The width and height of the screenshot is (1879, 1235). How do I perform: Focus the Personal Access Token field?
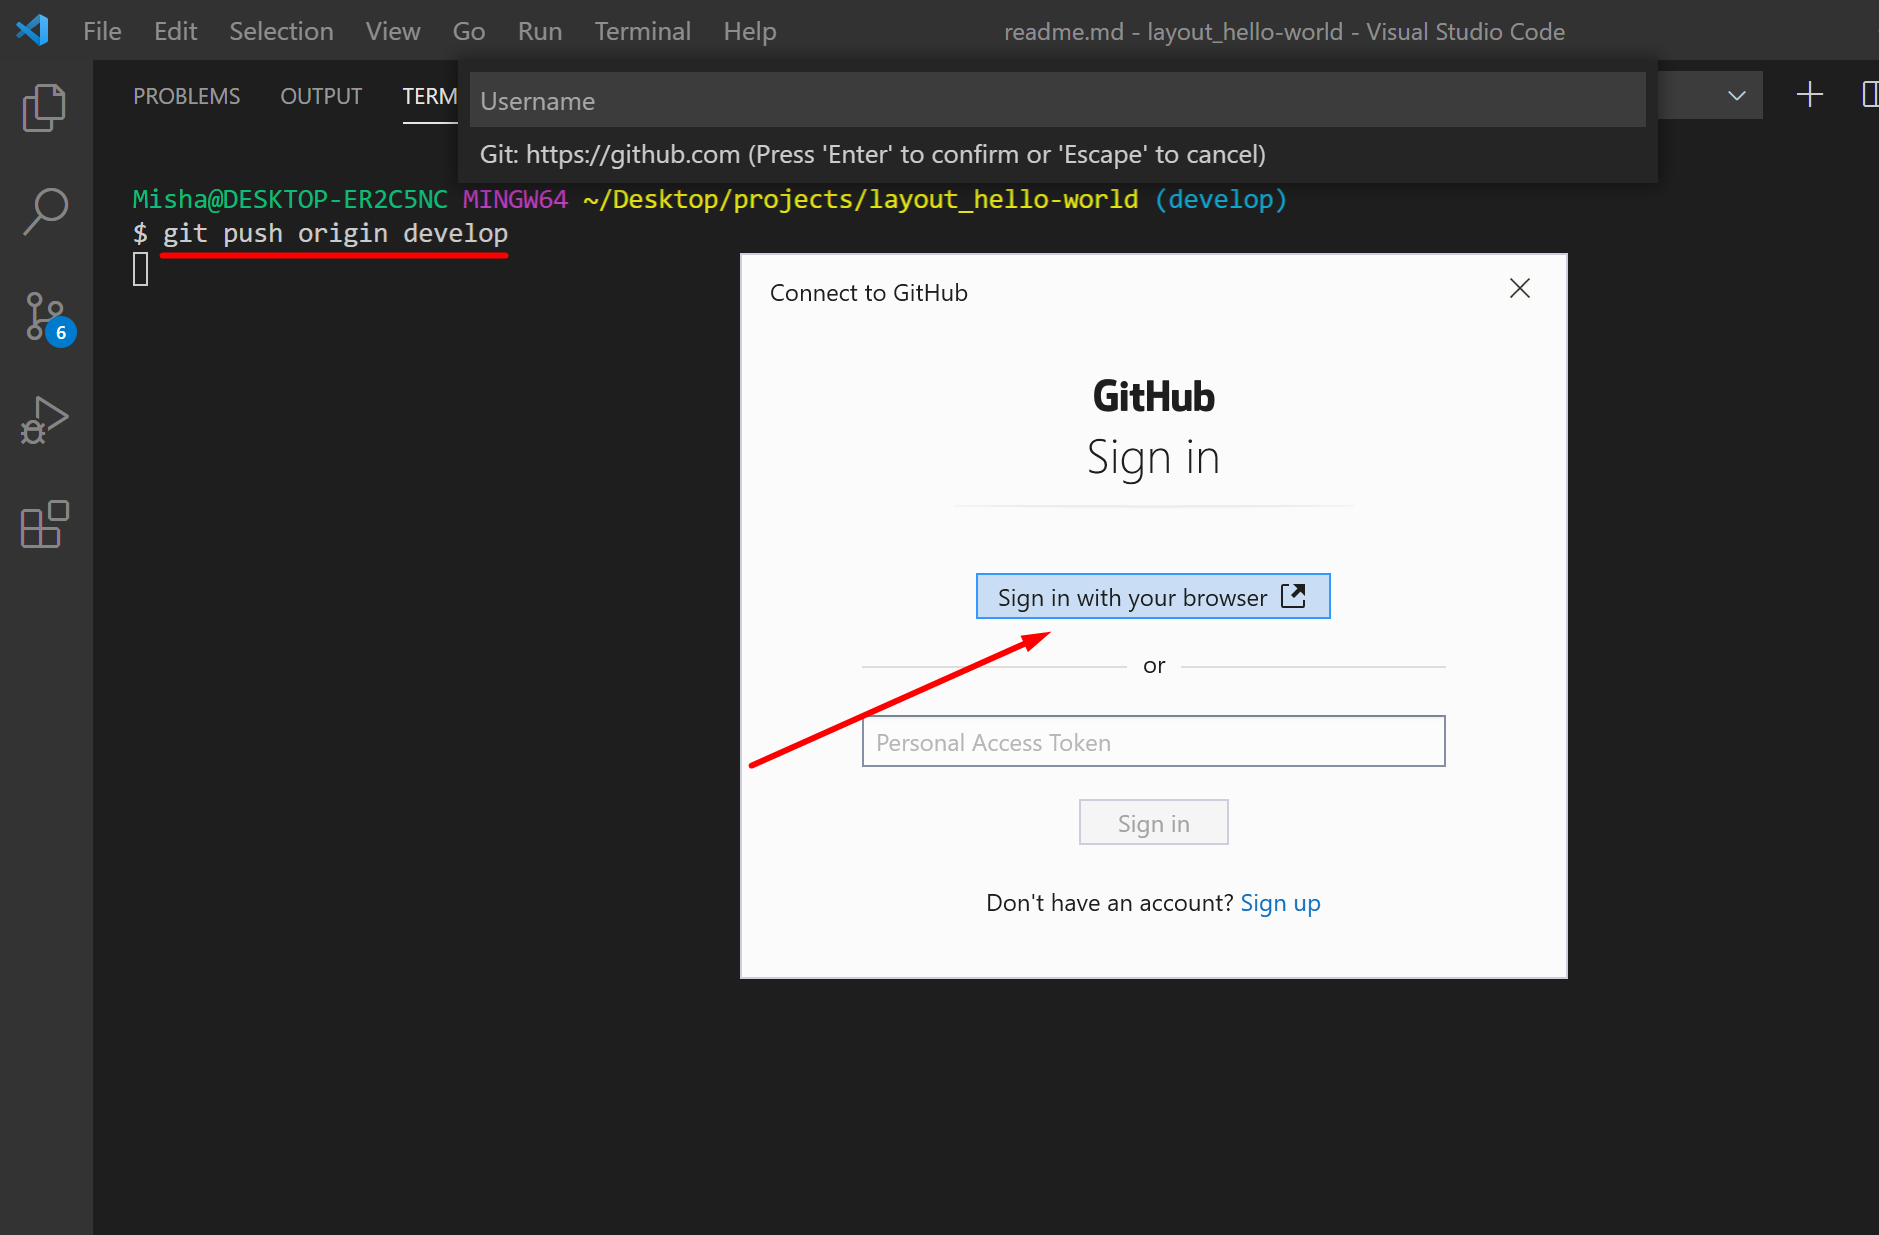click(1153, 742)
